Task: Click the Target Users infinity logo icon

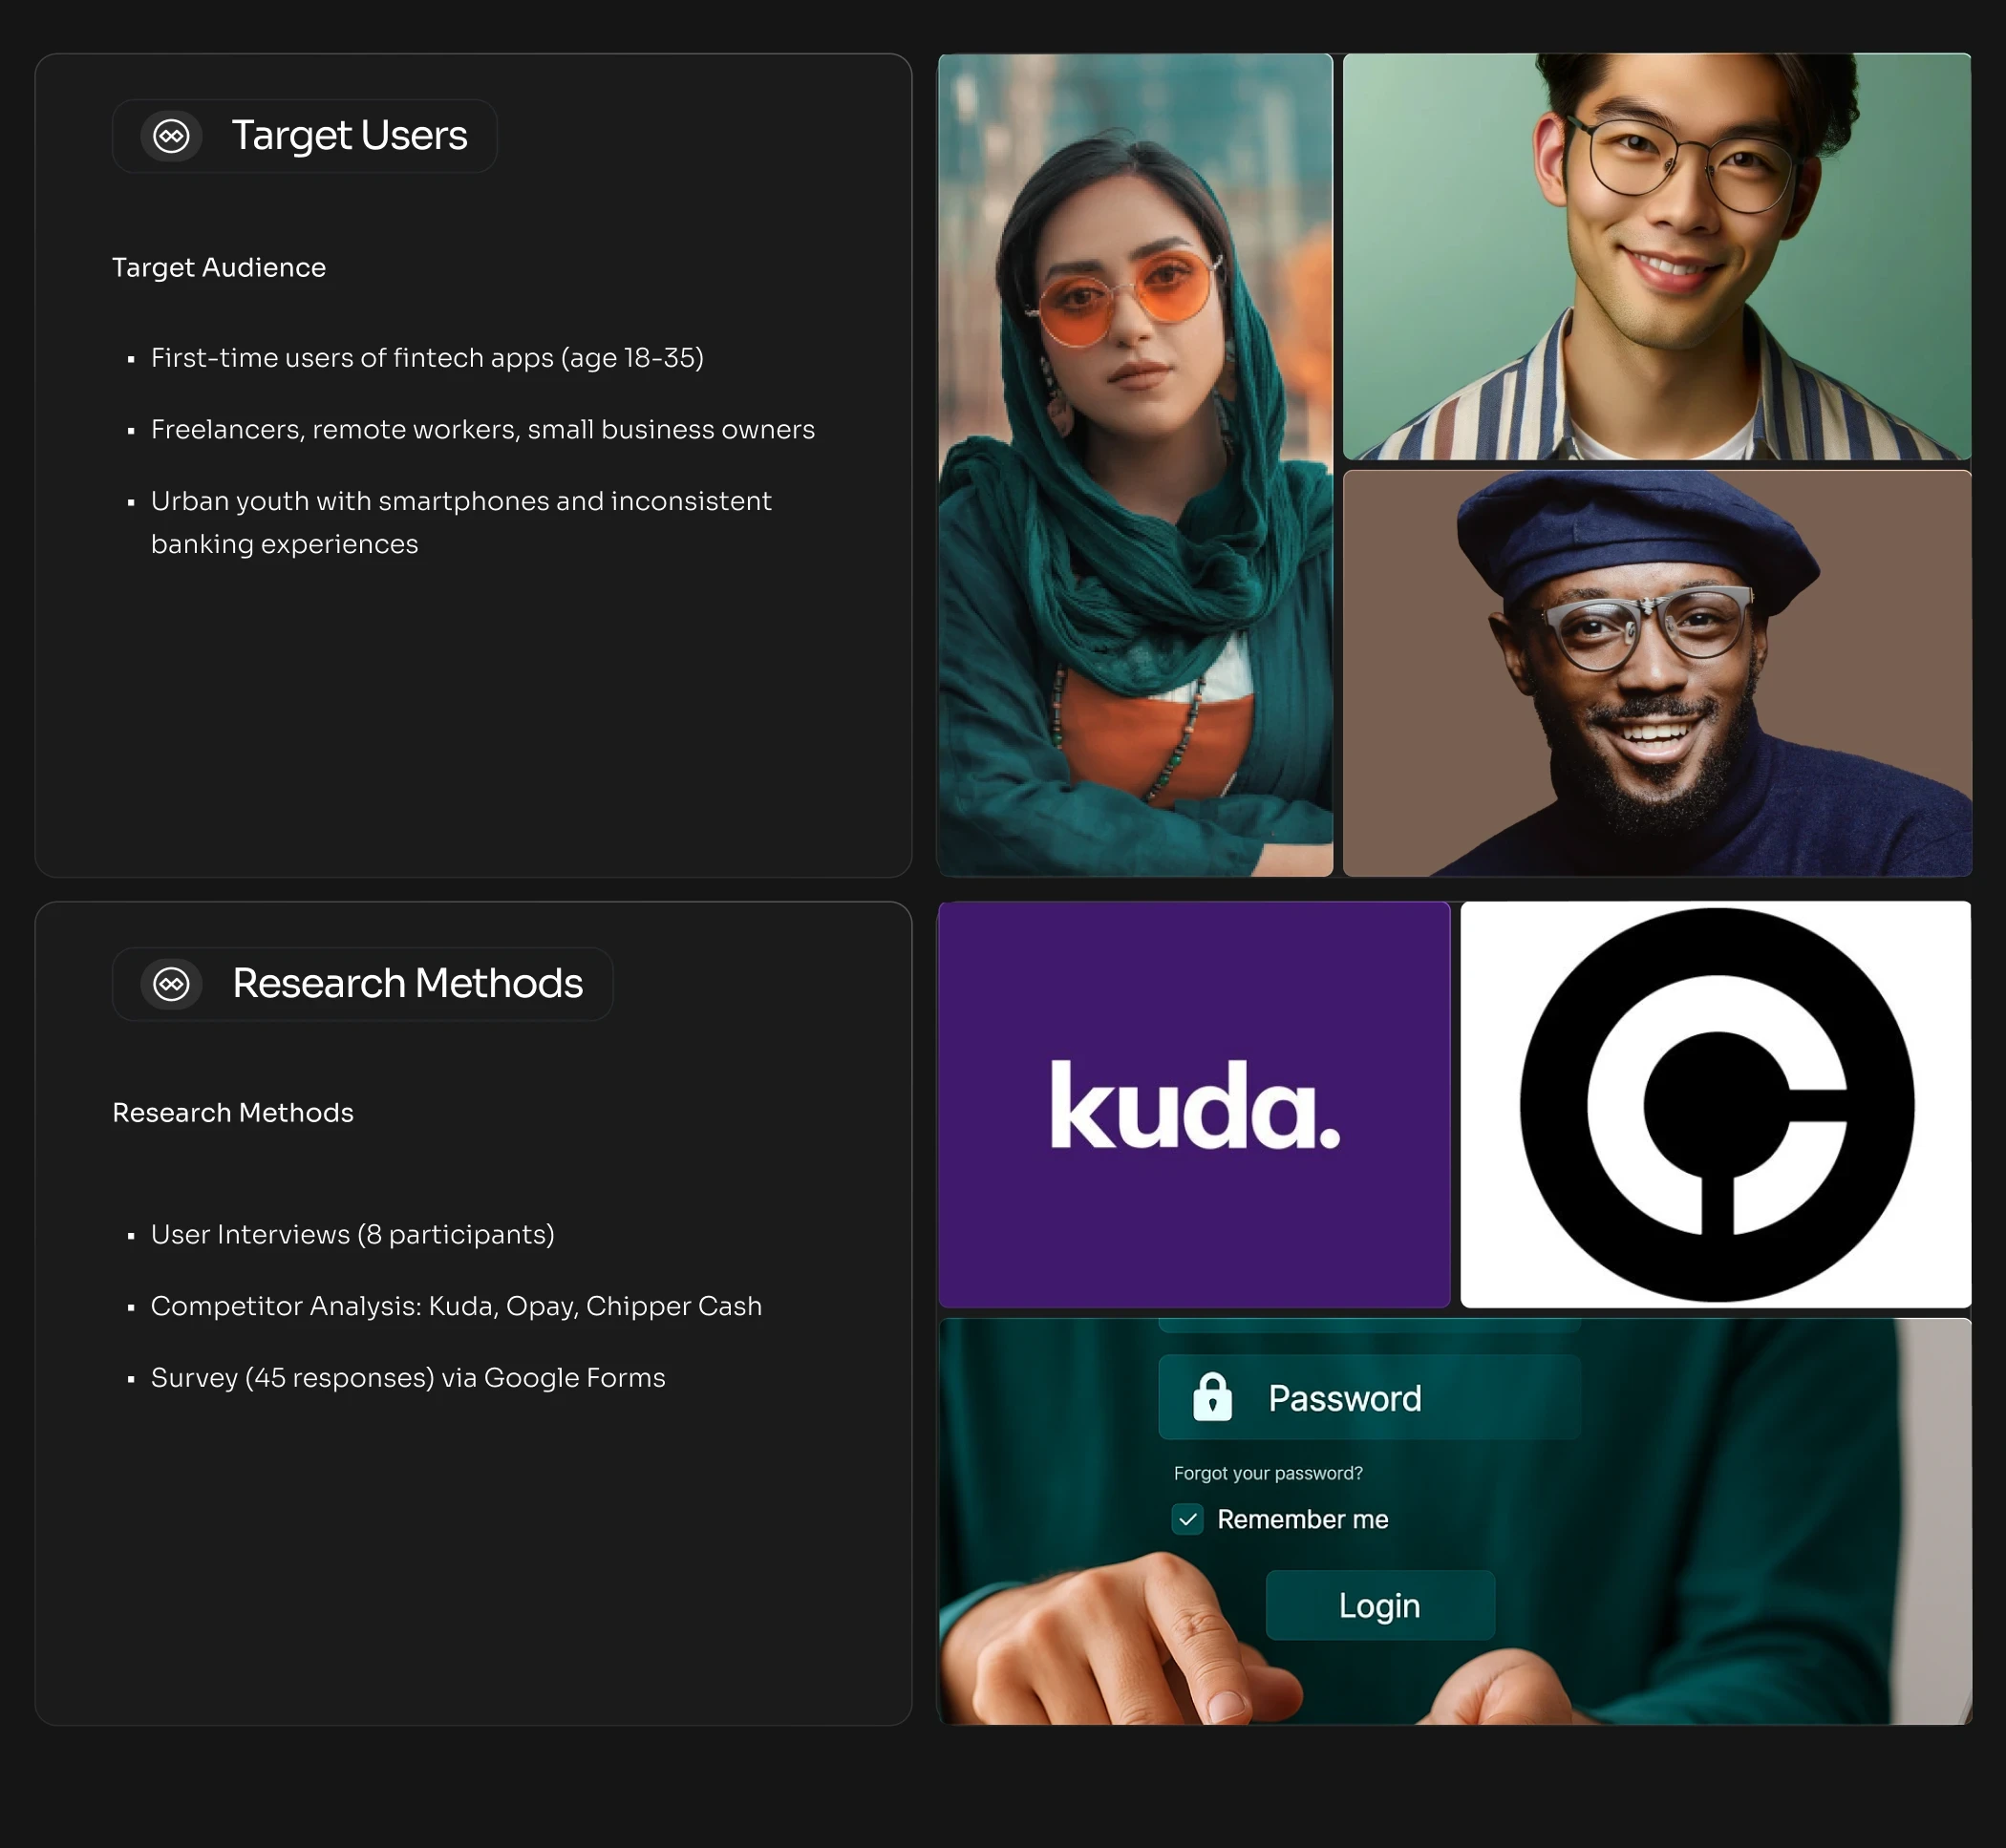Action: pos(171,136)
